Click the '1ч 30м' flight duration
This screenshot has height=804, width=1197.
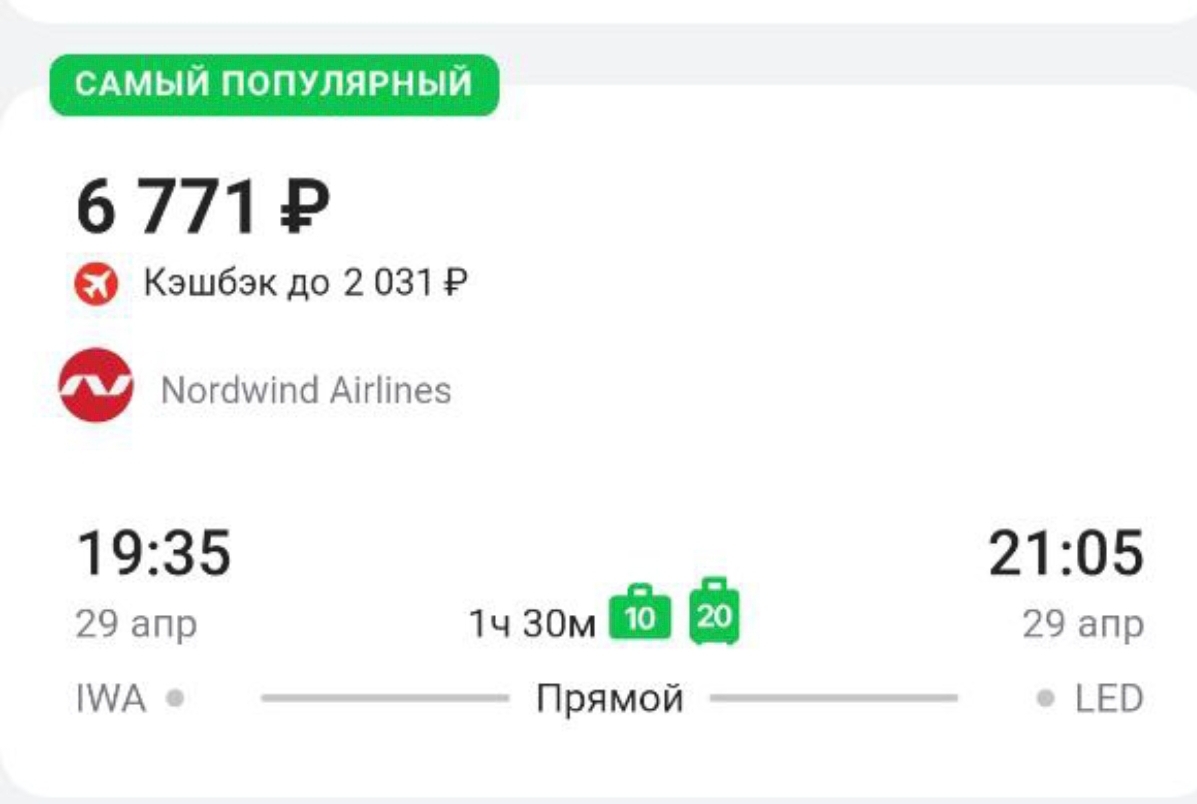tap(532, 625)
